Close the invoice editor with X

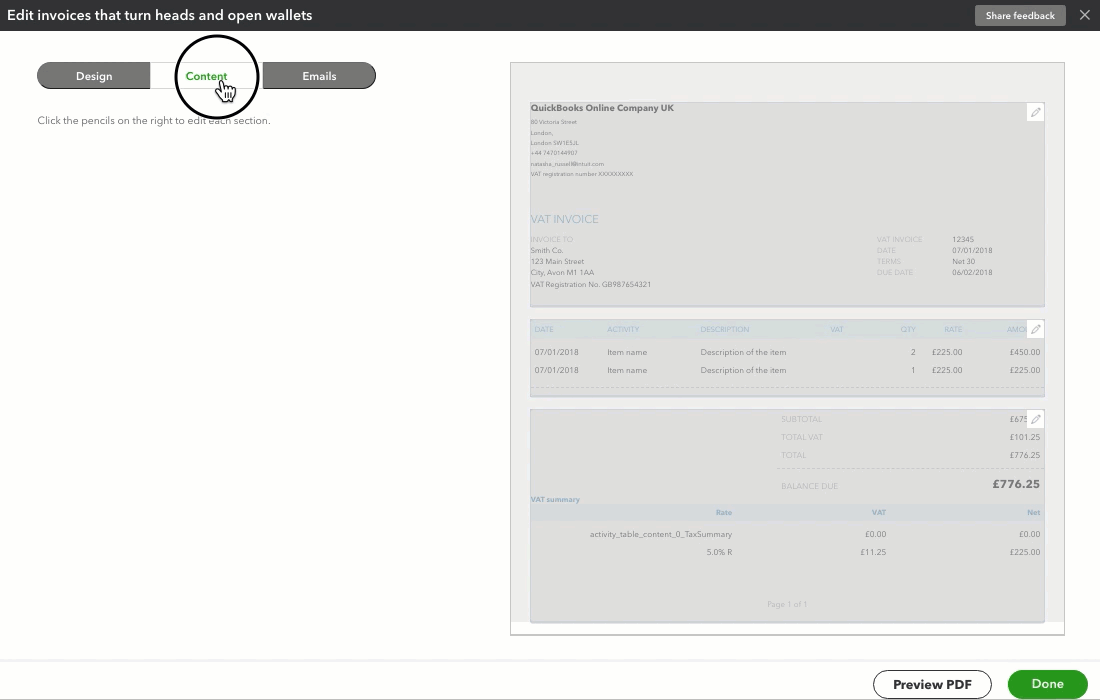(1085, 15)
